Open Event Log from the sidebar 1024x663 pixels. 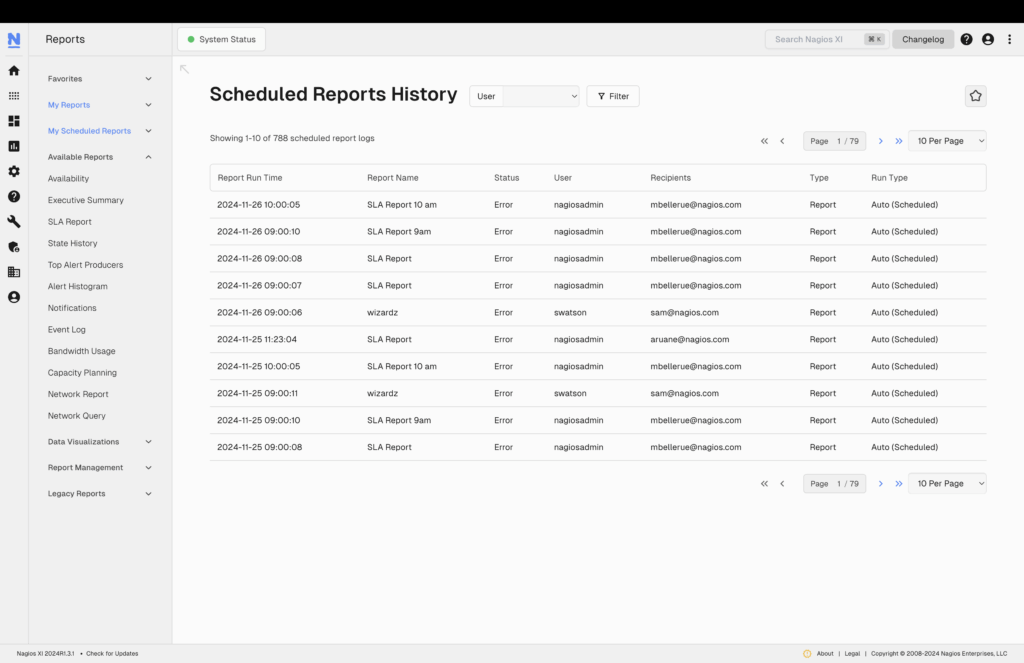pos(69,329)
